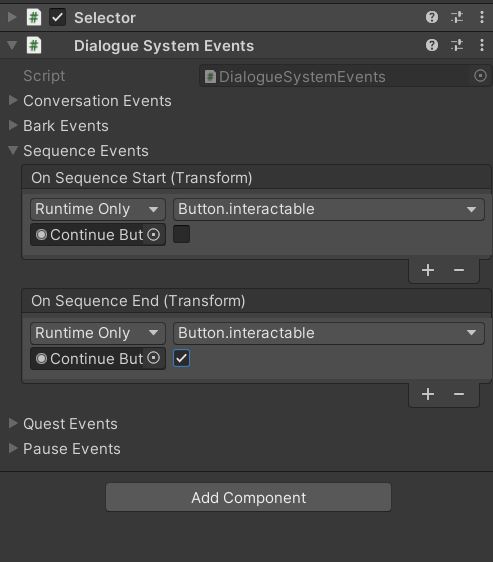Viewport: 493px width, 562px height.
Task: Open presets for Dialogue System Events
Action: point(457,45)
